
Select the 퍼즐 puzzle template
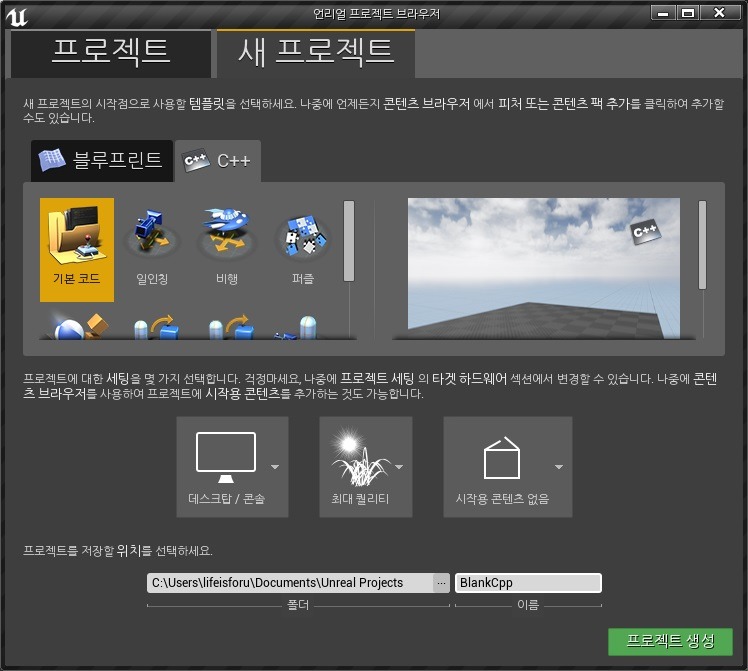tap(303, 249)
